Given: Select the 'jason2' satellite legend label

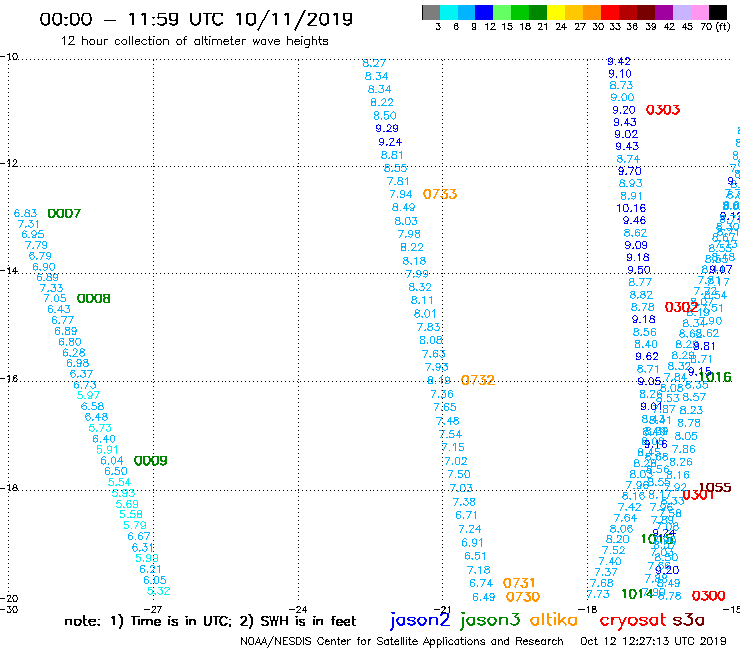Looking at the screenshot, I should [420, 620].
